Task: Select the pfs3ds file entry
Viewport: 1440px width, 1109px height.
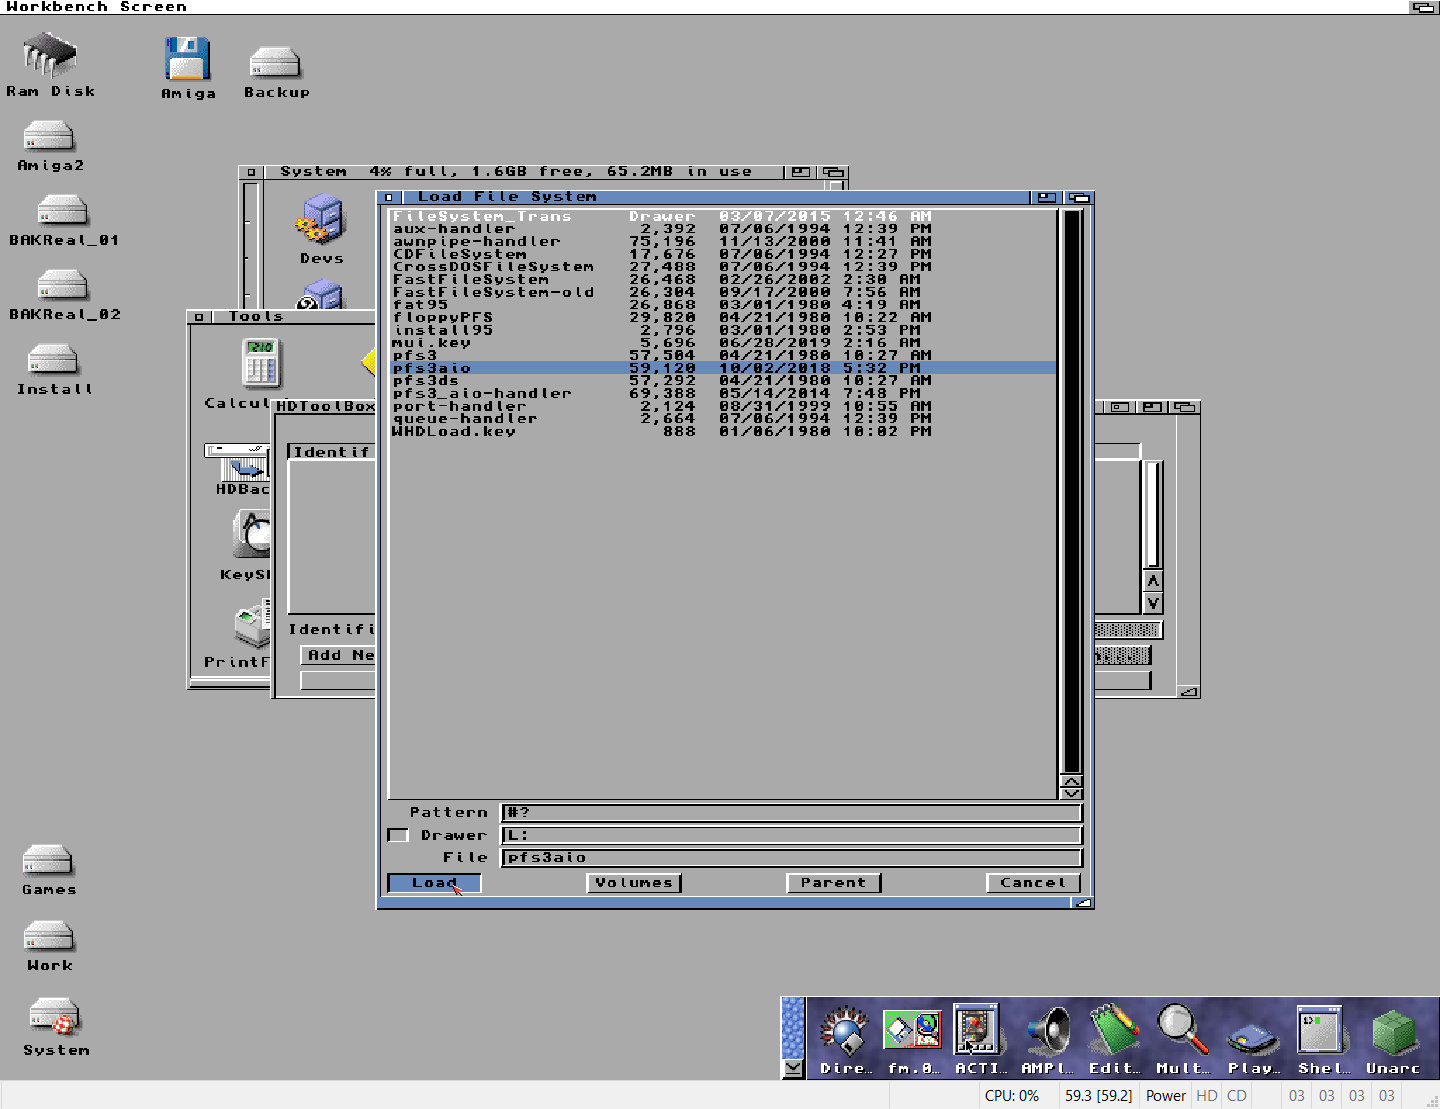Action: tap(723, 381)
